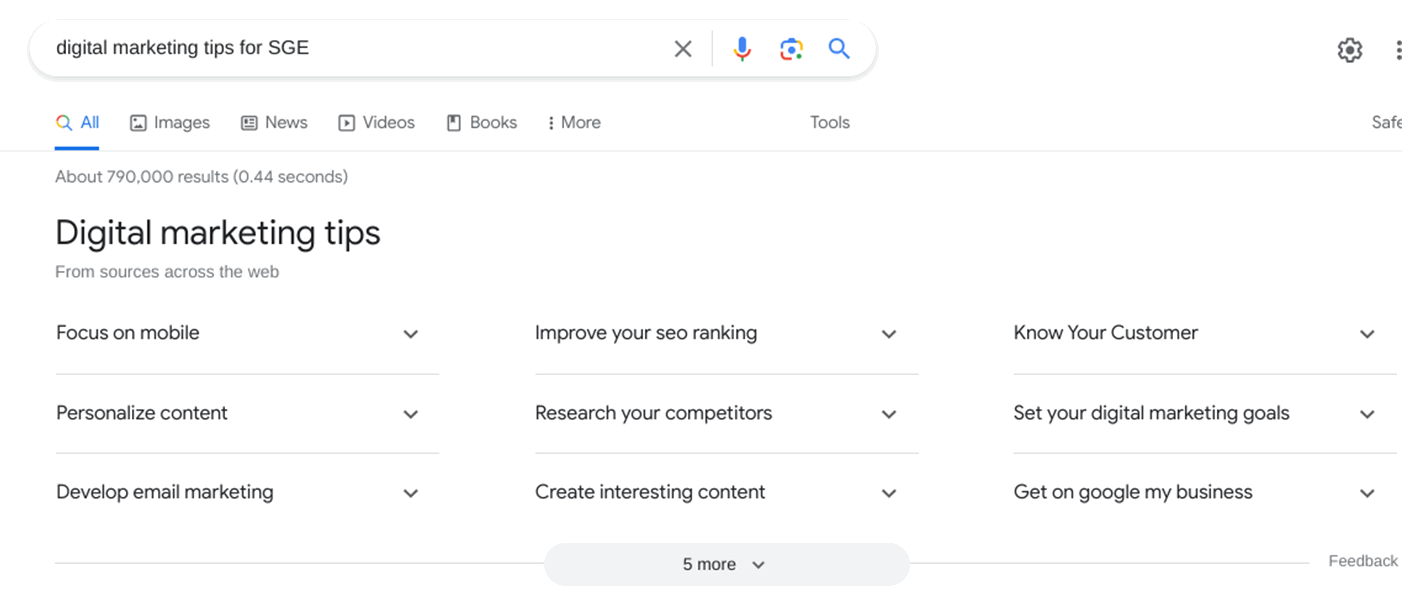Click the News tab icon
The height and width of the screenshot is (599, 1408).
coord(248,122)
